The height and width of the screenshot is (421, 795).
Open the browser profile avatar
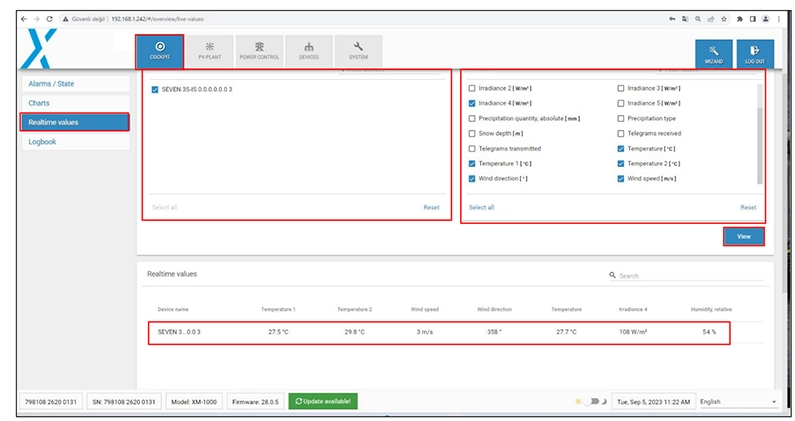pyautogui.click(x=766, y=19)
